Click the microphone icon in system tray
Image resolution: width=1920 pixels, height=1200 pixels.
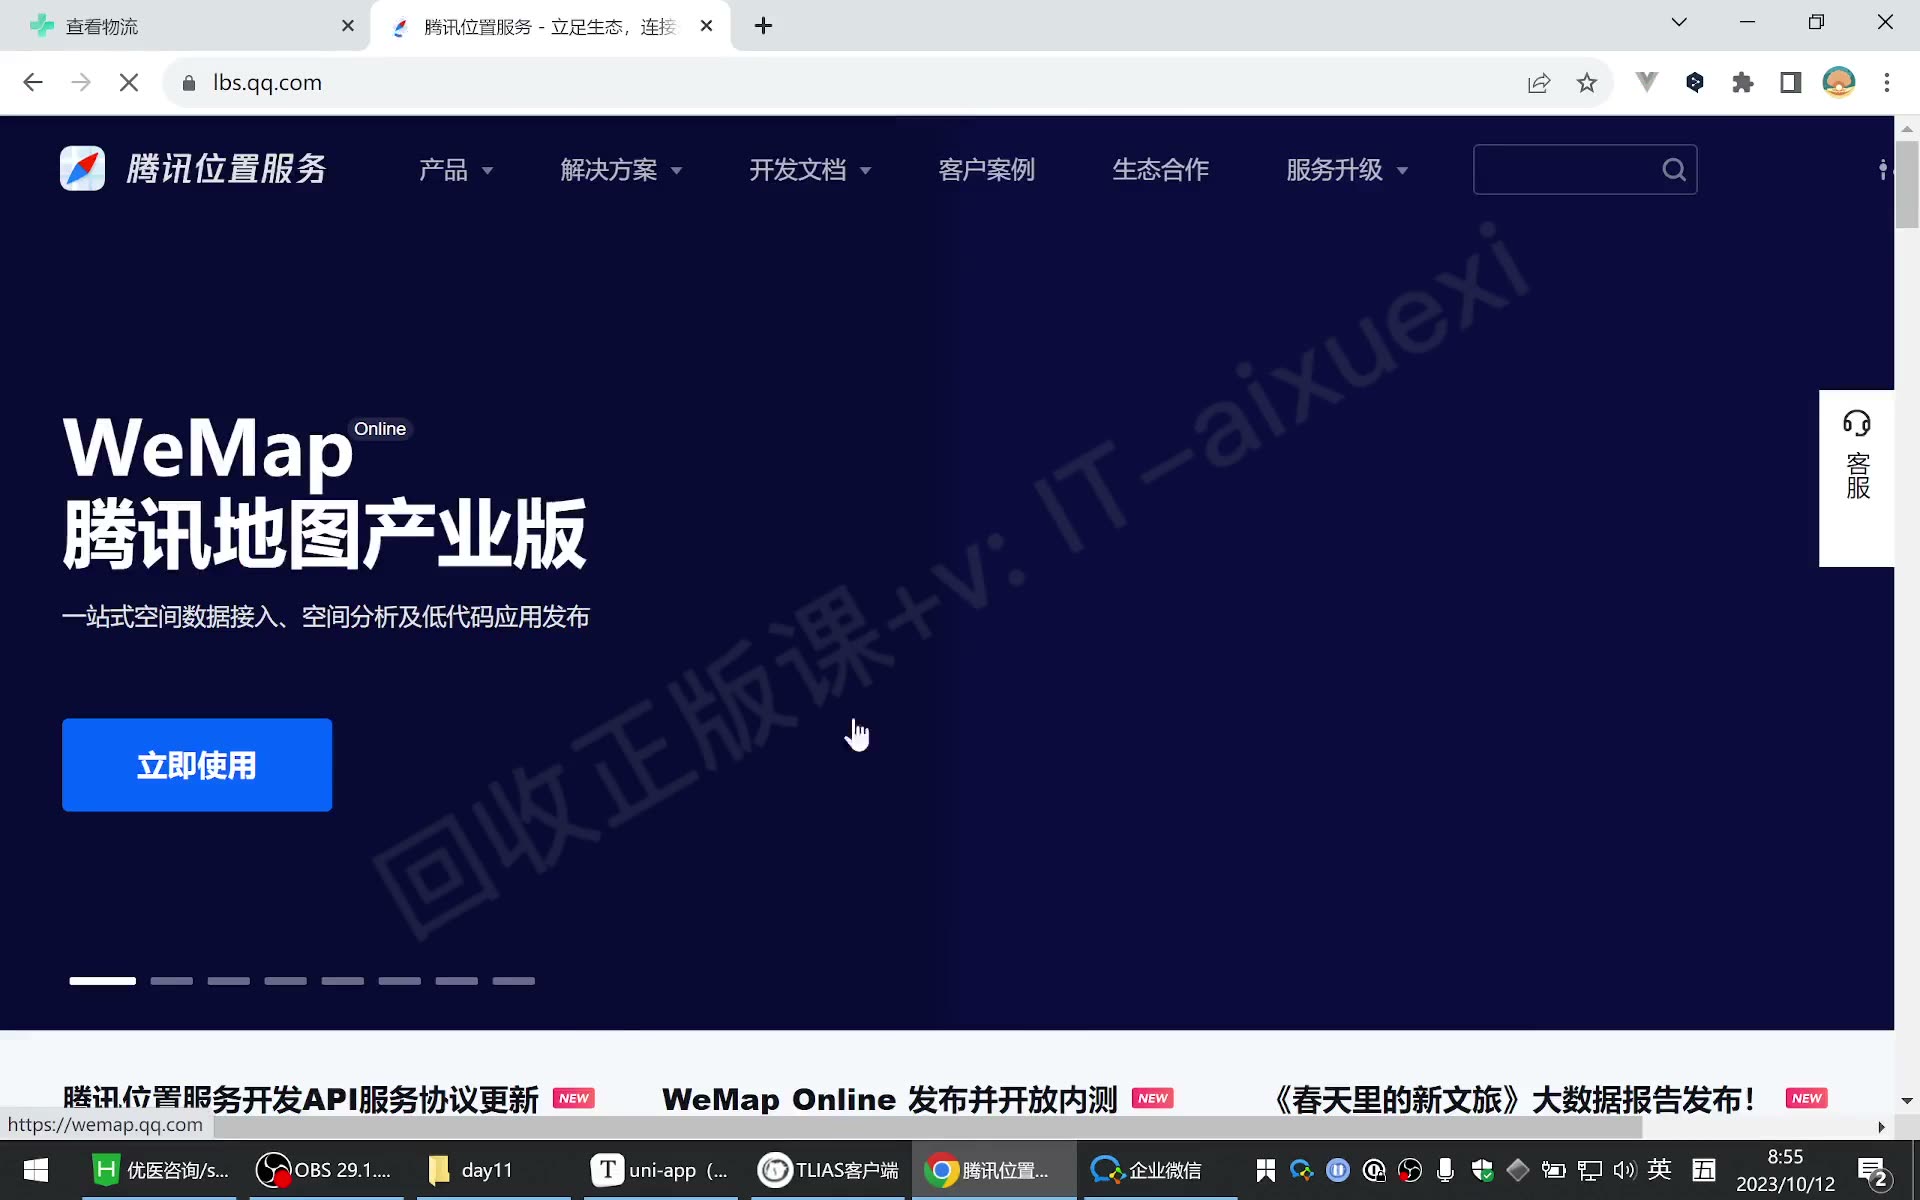coord(1445,1170)
